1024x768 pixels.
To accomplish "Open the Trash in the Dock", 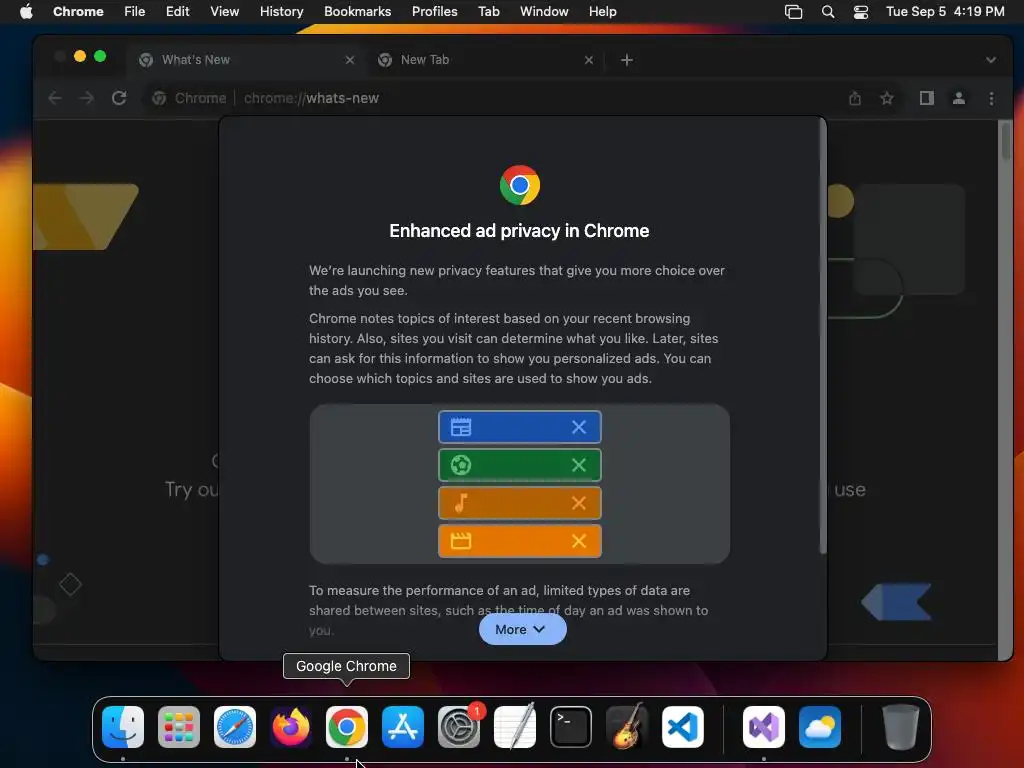I will tap(901, 727).
